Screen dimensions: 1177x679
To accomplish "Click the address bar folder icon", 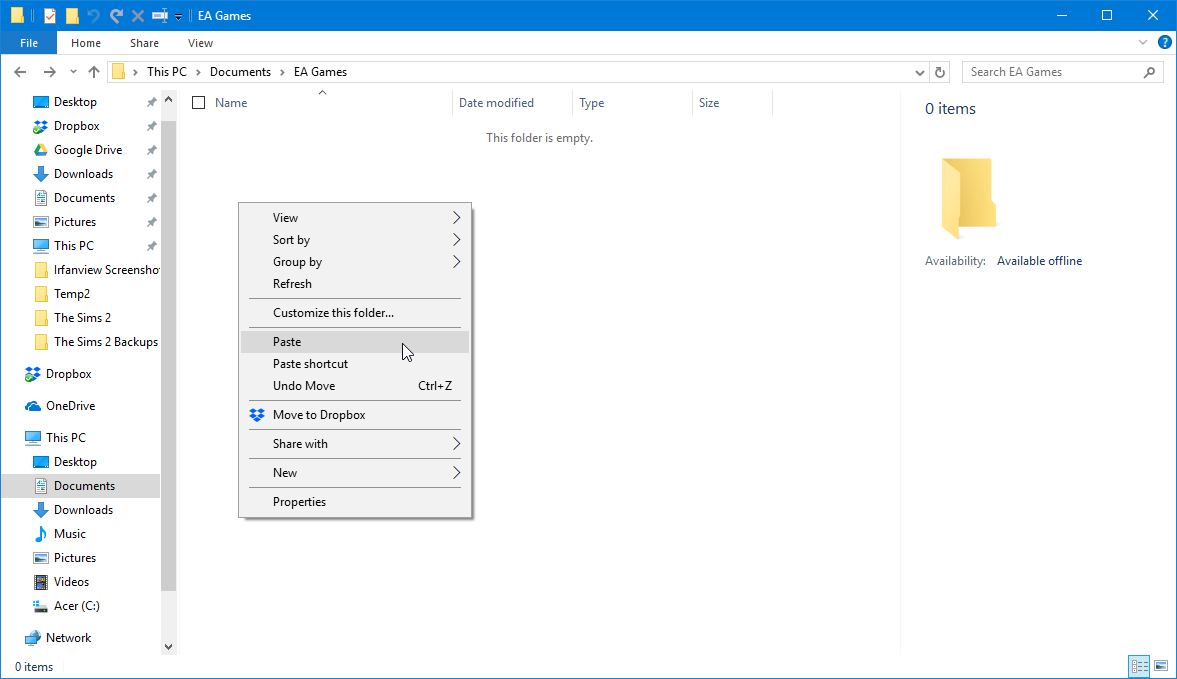I will point(118,72).
